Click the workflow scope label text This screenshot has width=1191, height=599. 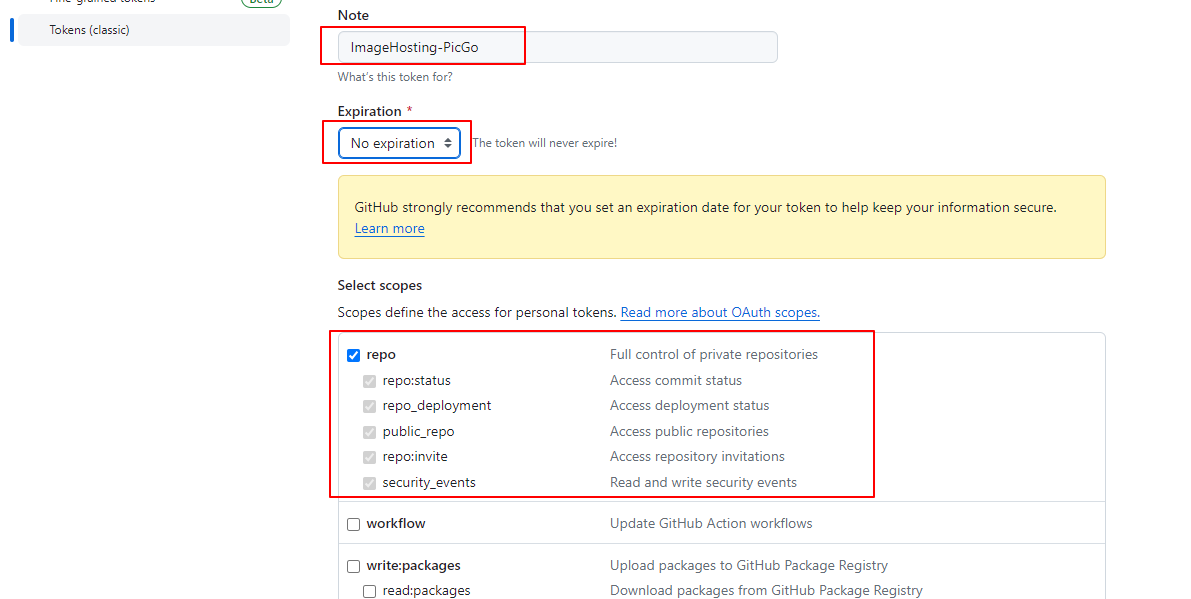coord(396,524)
